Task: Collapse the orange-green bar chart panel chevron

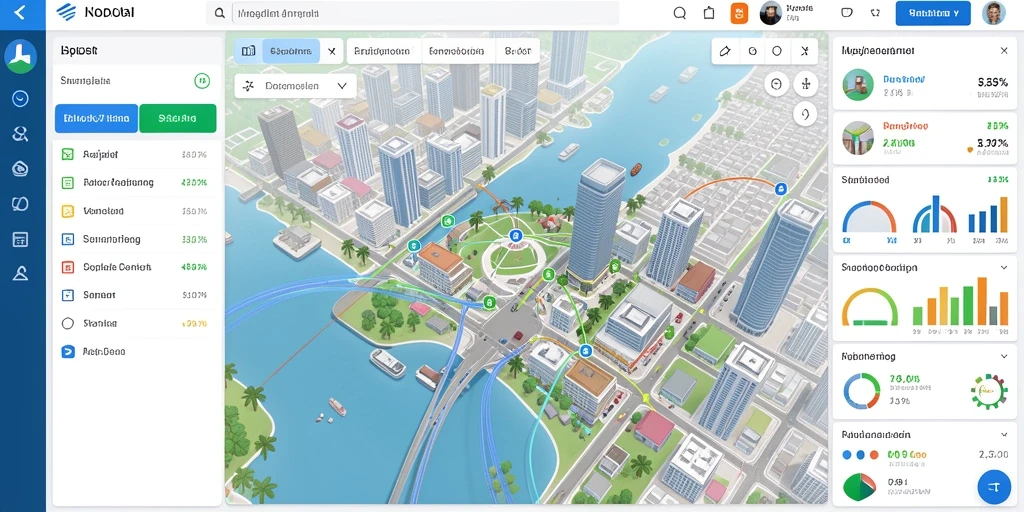Action: point(1004,268)
